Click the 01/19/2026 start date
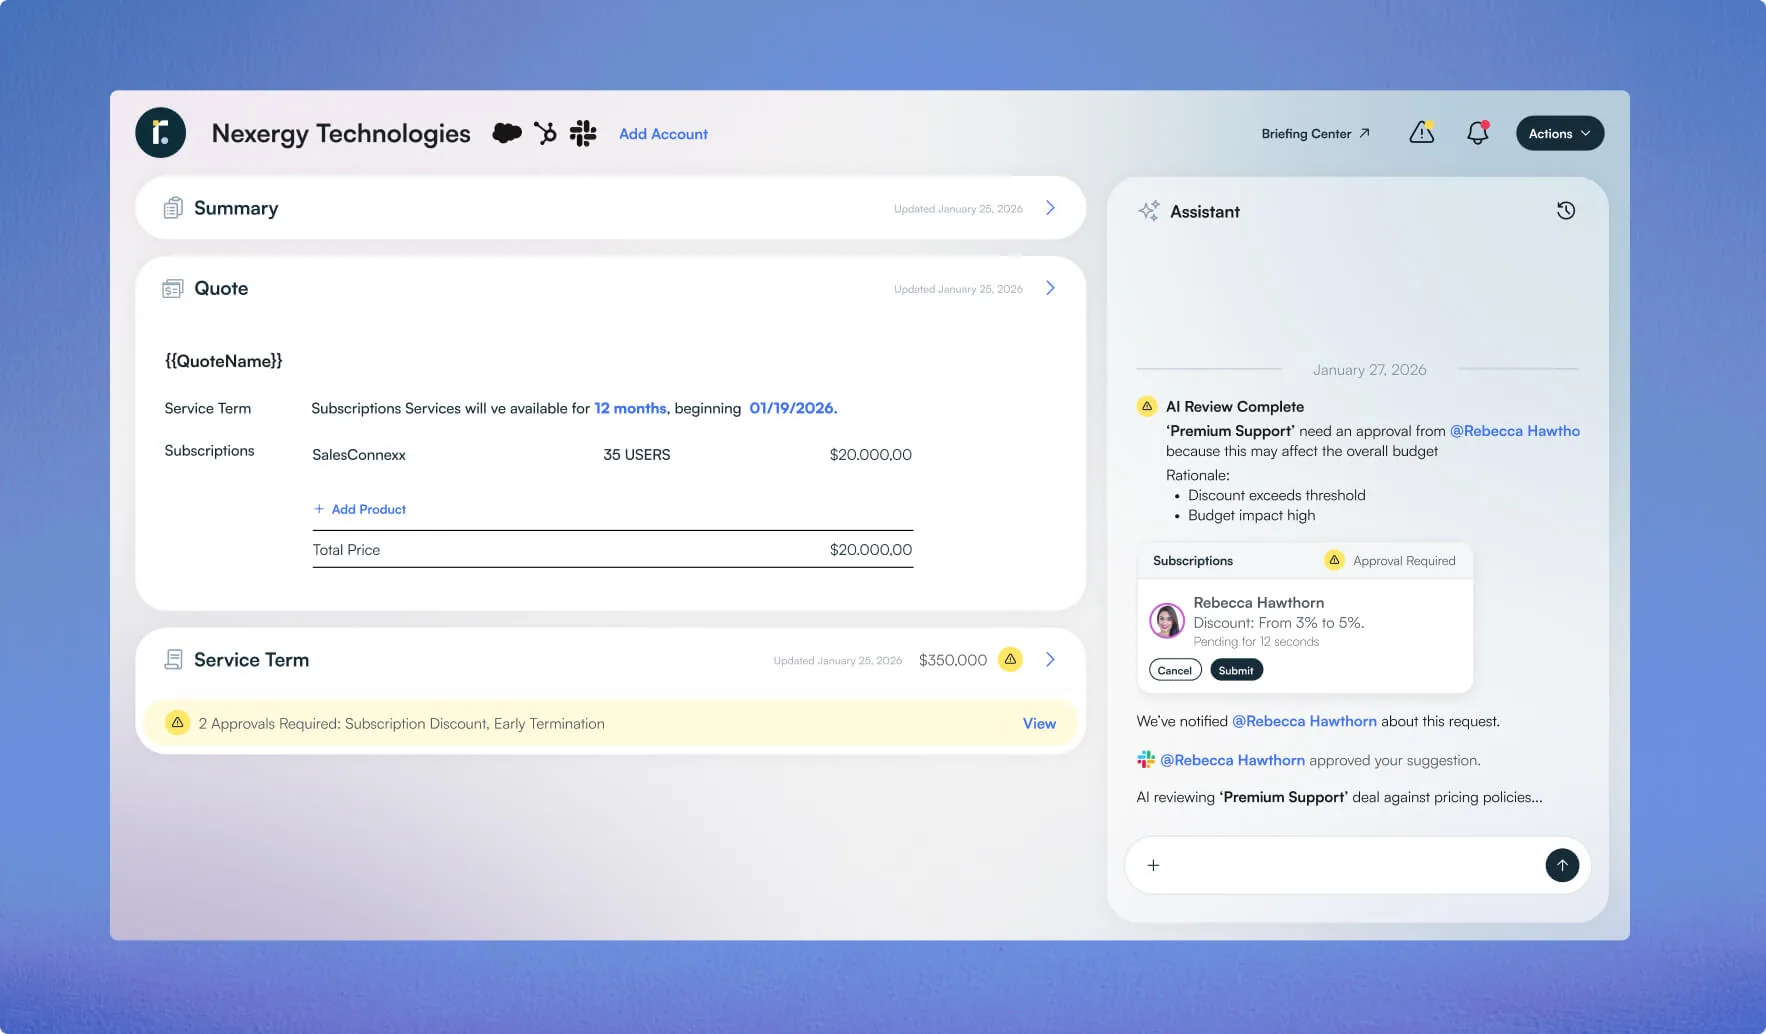The image size is (1766, 1034). (794, 408)
